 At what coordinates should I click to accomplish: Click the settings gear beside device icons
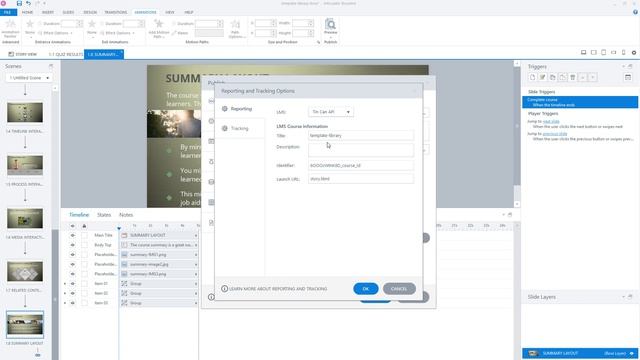click(x=634, y=53)
